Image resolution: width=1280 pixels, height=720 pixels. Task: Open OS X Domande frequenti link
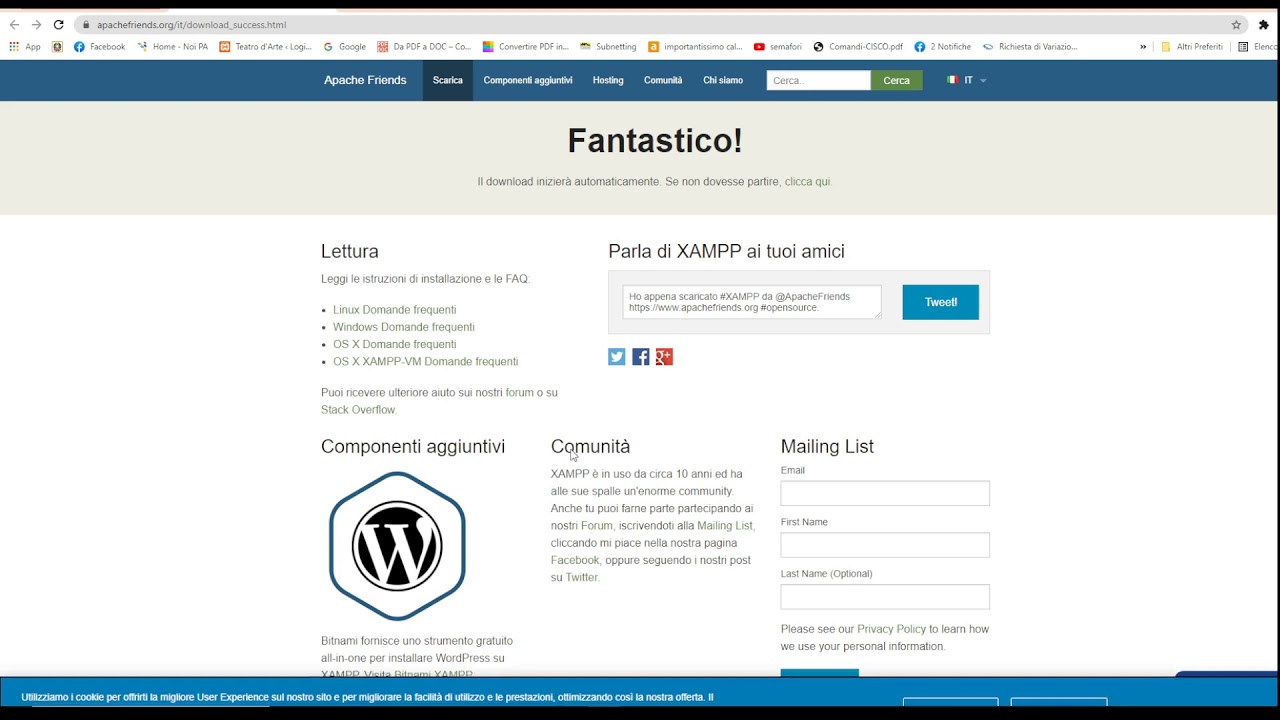(x=395, y=344)
